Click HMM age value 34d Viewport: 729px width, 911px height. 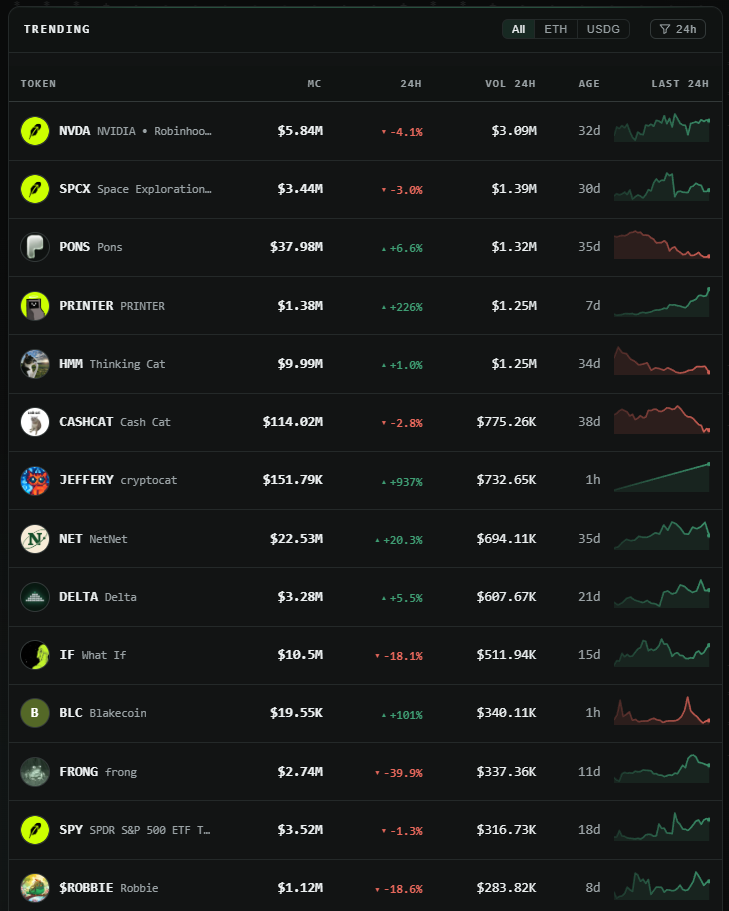pyautogui.click(x=589, y=364)
